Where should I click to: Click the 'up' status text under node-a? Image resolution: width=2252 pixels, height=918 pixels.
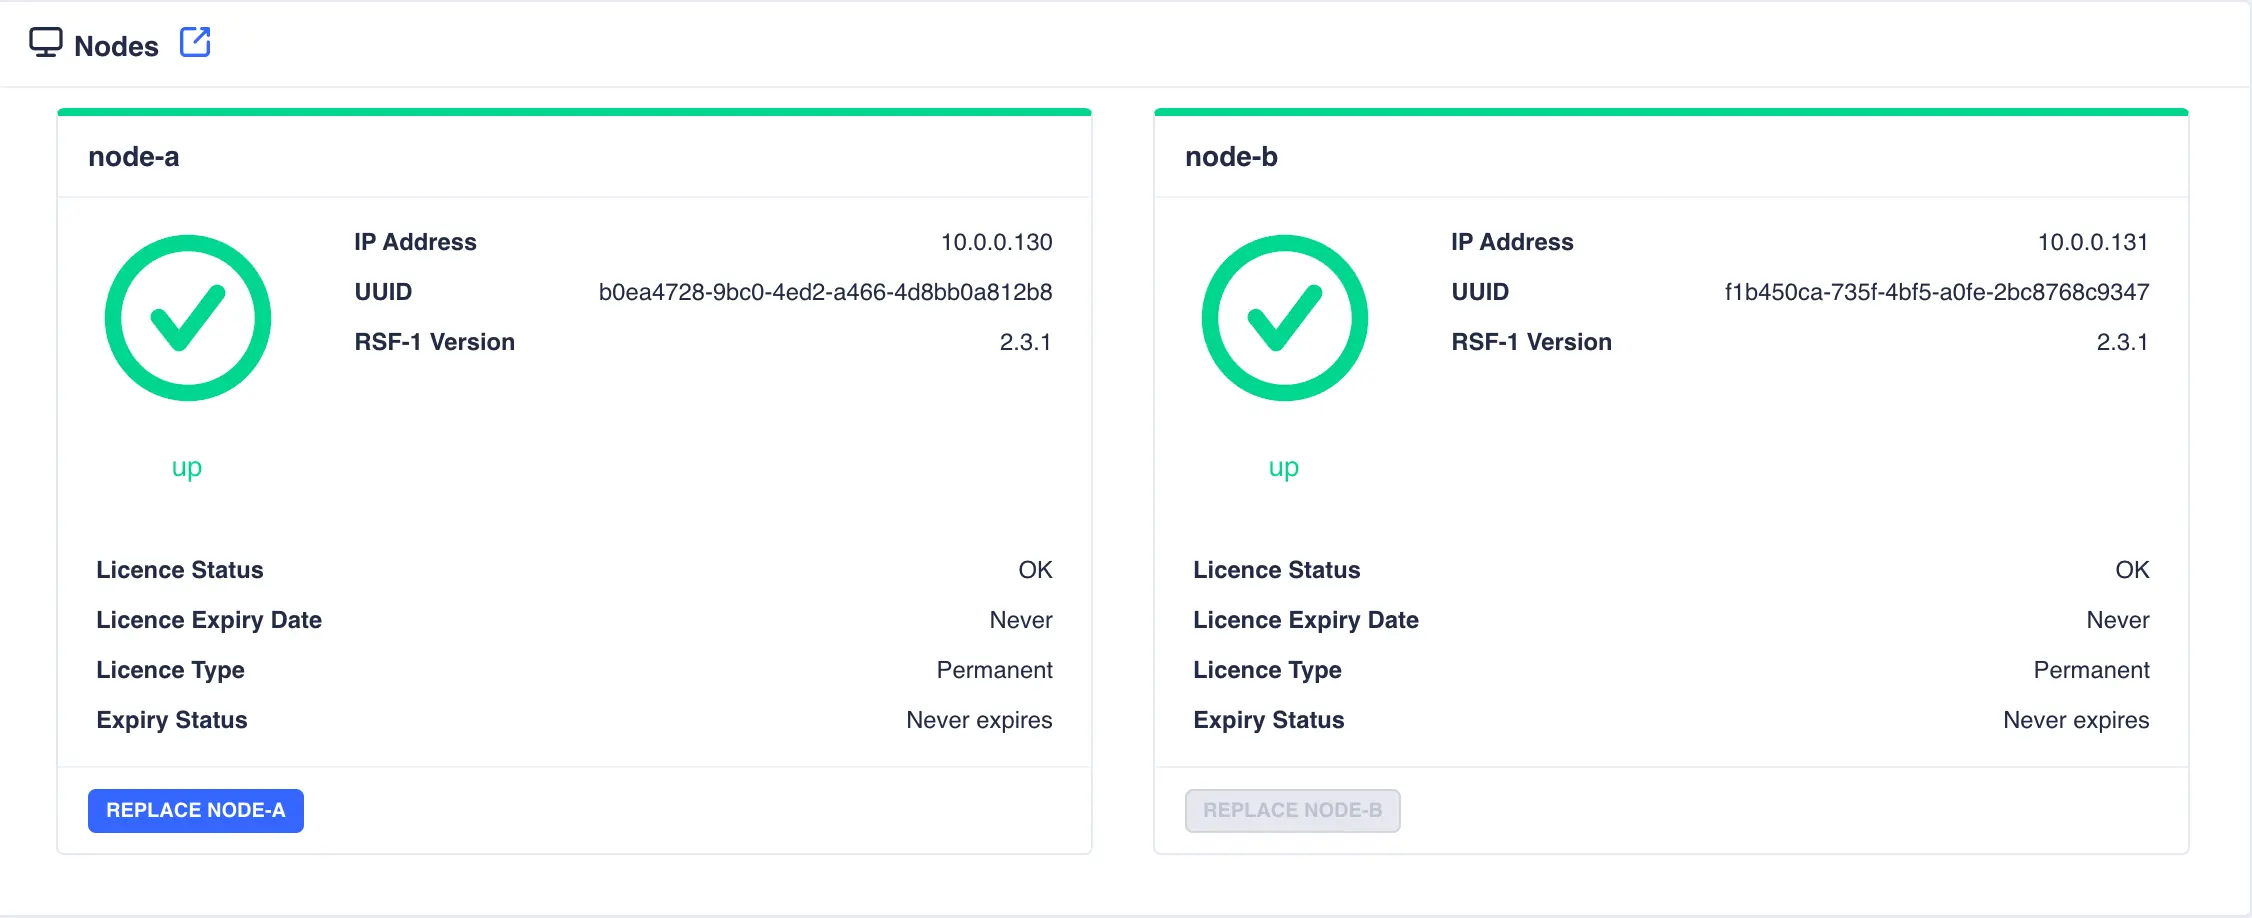(187, 467)
